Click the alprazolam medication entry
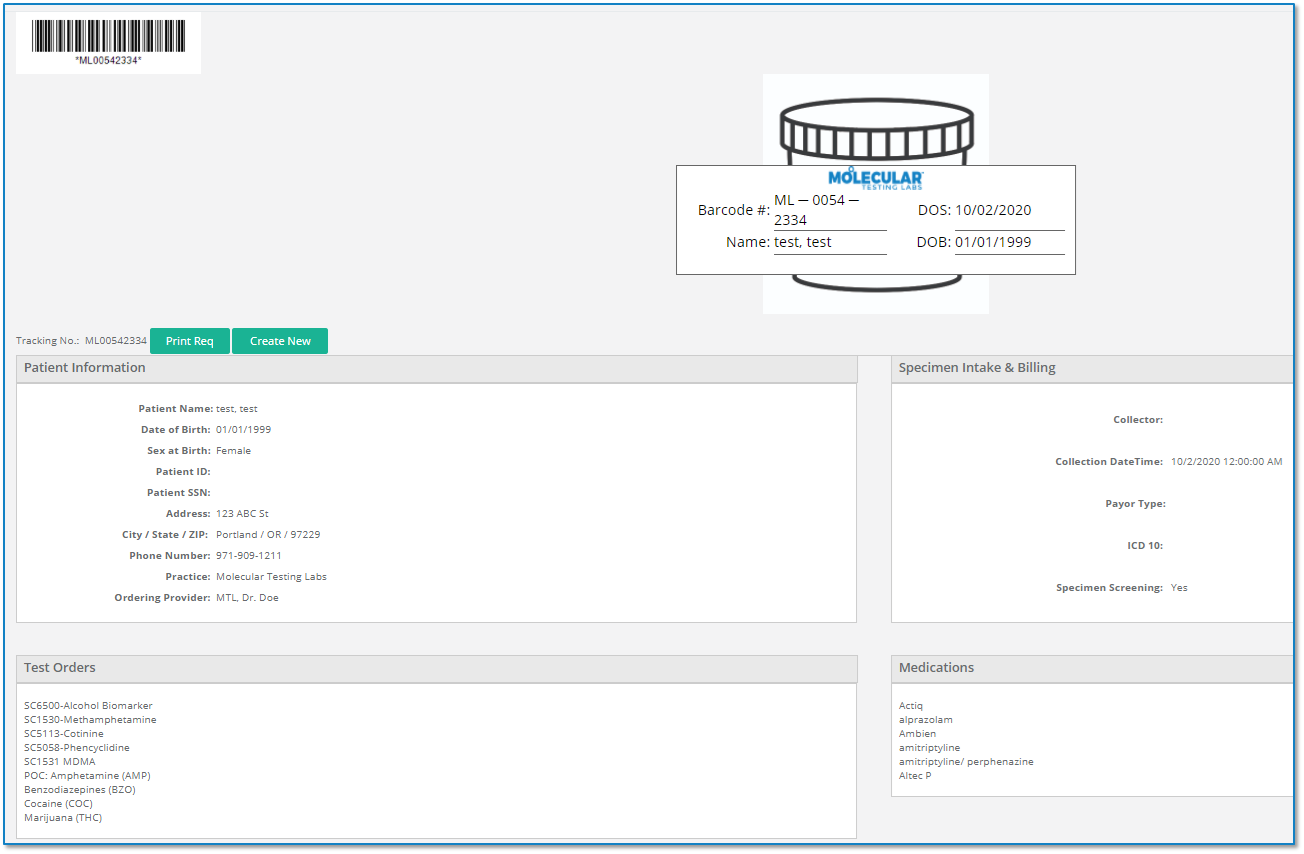This screenshot has height=854, width=1304. point(925,719)
